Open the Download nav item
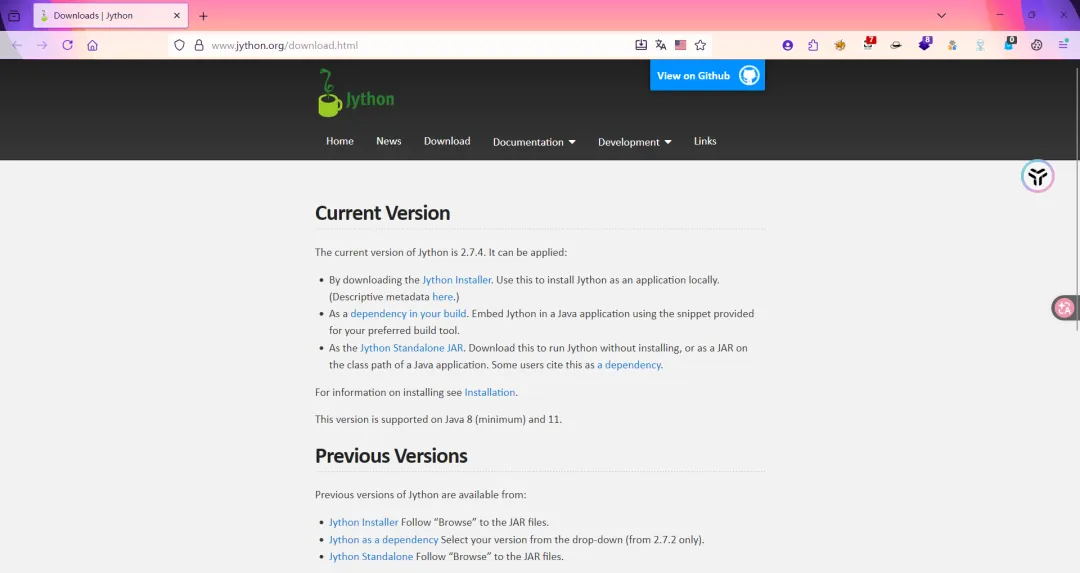 pyautogui.click(x=447, y=141)
